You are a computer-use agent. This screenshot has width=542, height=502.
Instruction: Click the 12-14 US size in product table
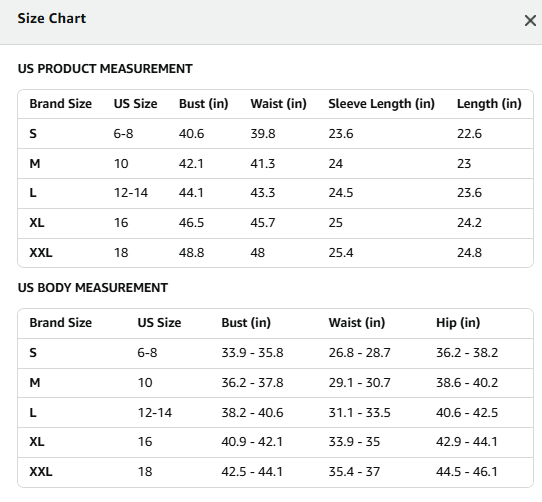(131, 193)
